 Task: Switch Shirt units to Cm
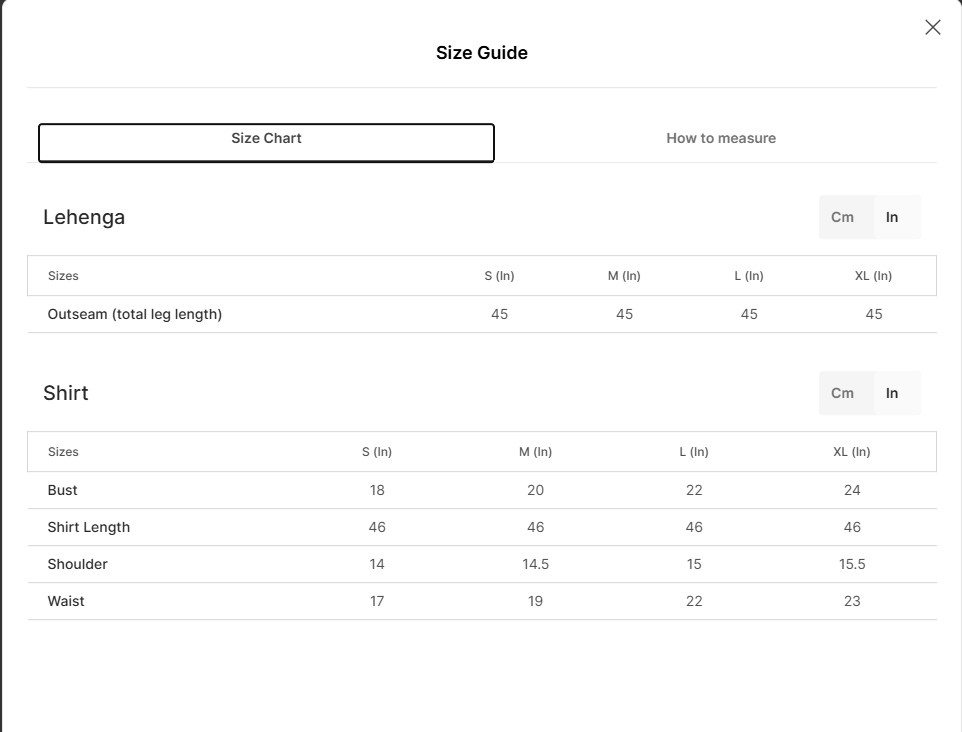tap(843, 393)
